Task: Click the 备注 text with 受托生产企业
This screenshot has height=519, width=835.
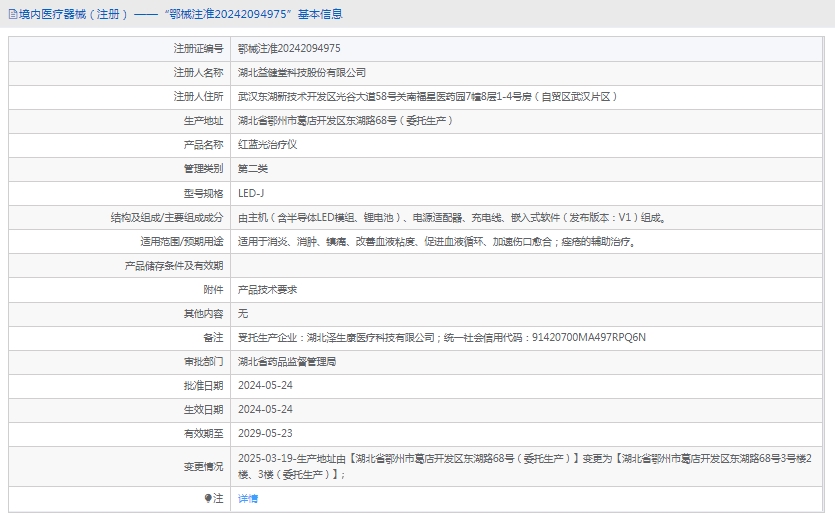Action: [x=441, y=337]
